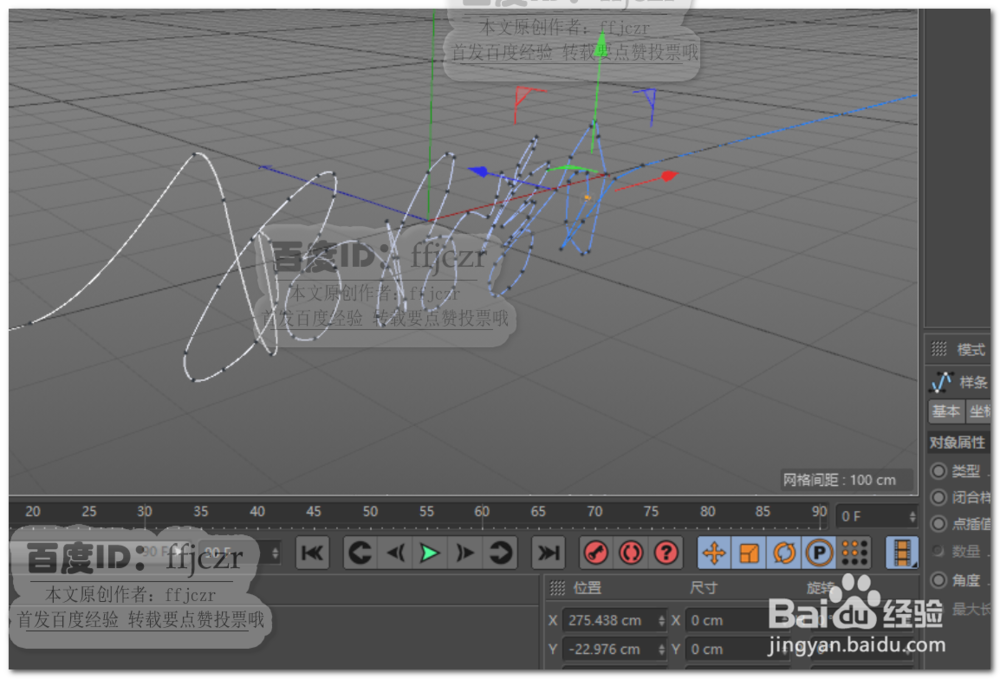Viewport: 1000px width, 679px height.
Task: Step forward one frame
Action: click(x=465, y=553)
